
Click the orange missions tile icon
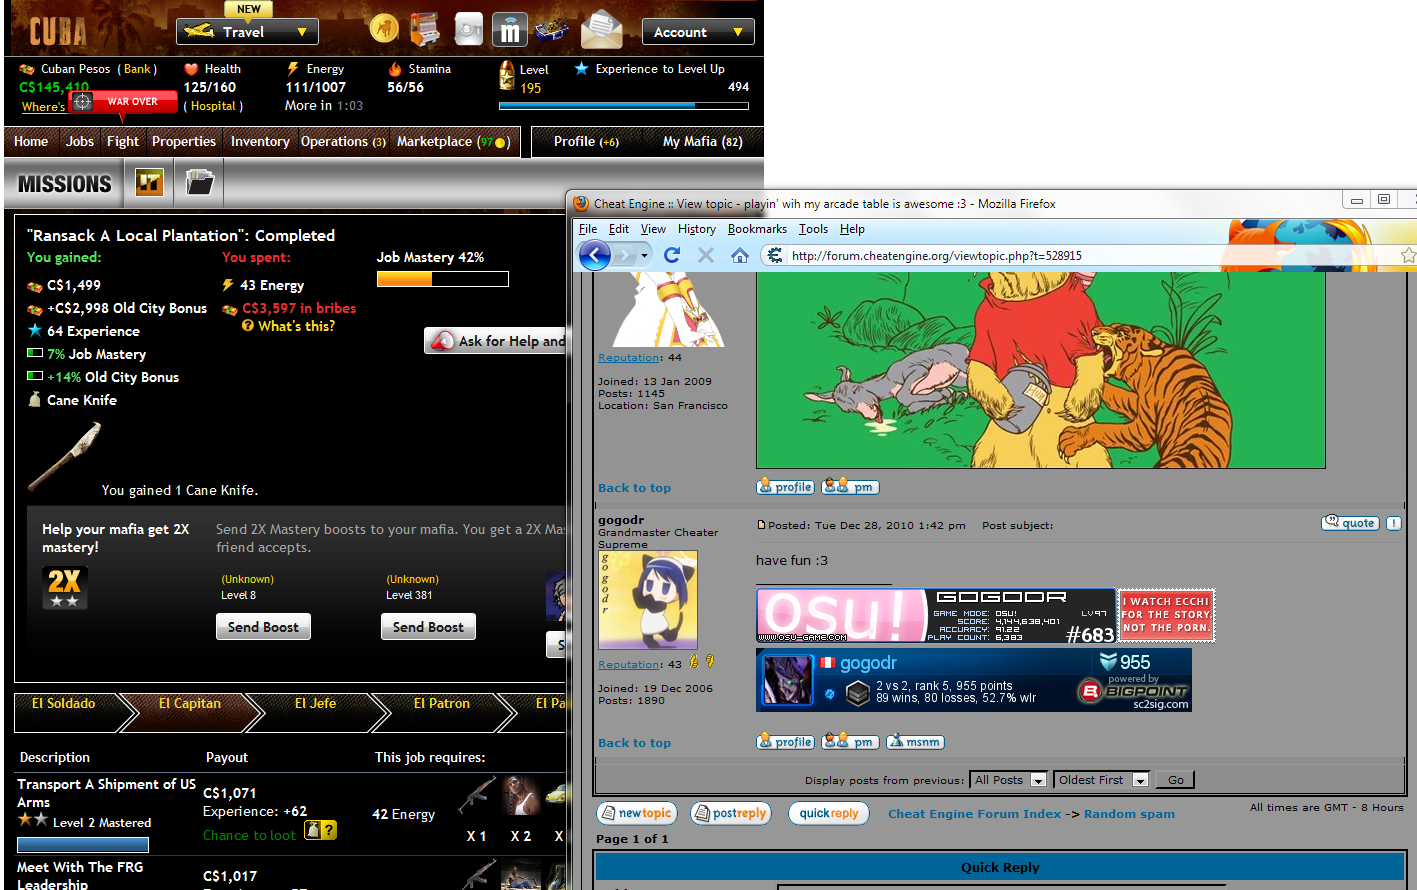[x=149, y=182]
